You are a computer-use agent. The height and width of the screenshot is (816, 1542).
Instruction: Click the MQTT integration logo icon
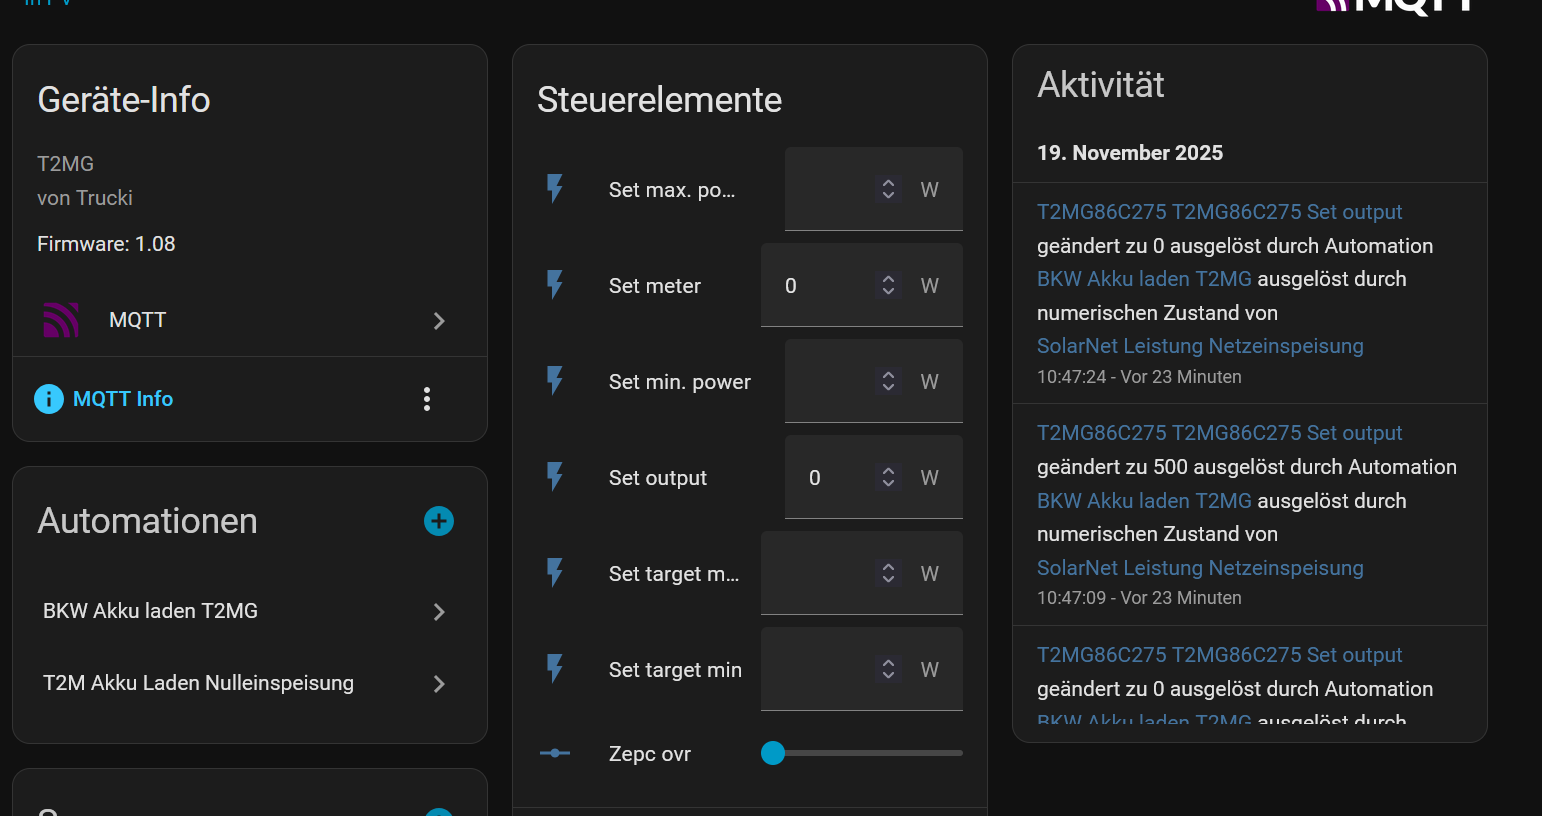pyautogui.click(x=61, y=320)
